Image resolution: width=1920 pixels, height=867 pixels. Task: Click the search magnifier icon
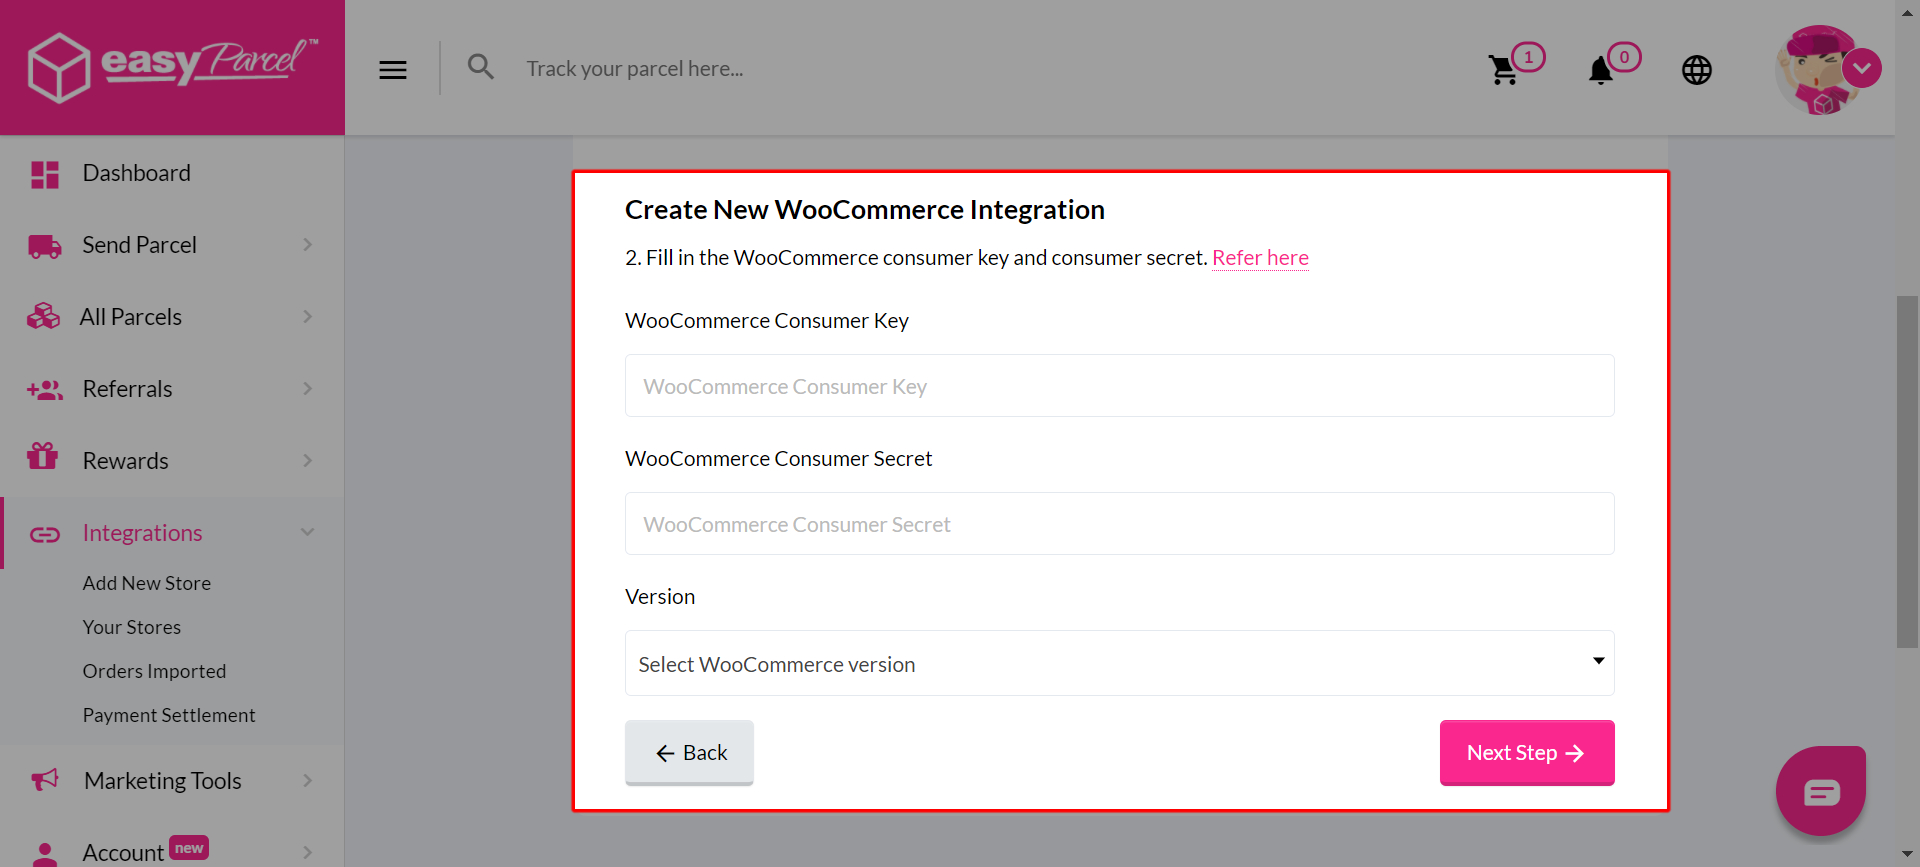pos(481,67)
